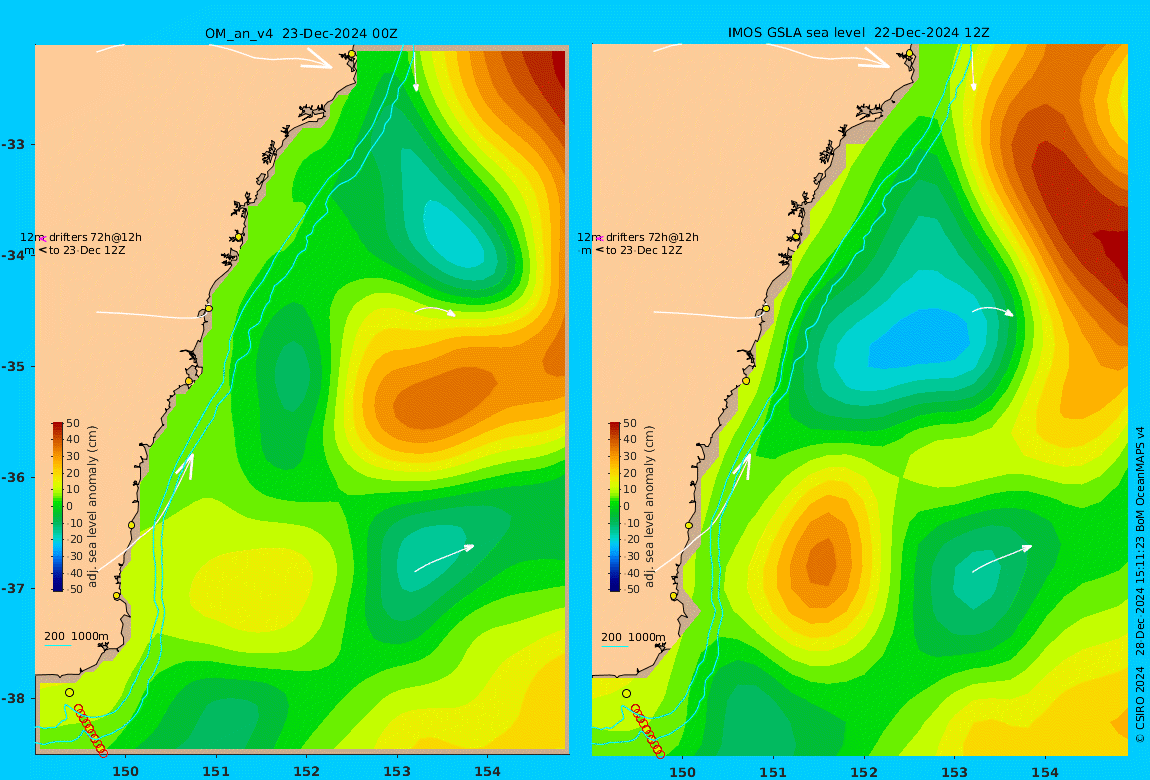Select the -37 latitude axis label
Screen dimensions: 1150x780
pos(15,589)
